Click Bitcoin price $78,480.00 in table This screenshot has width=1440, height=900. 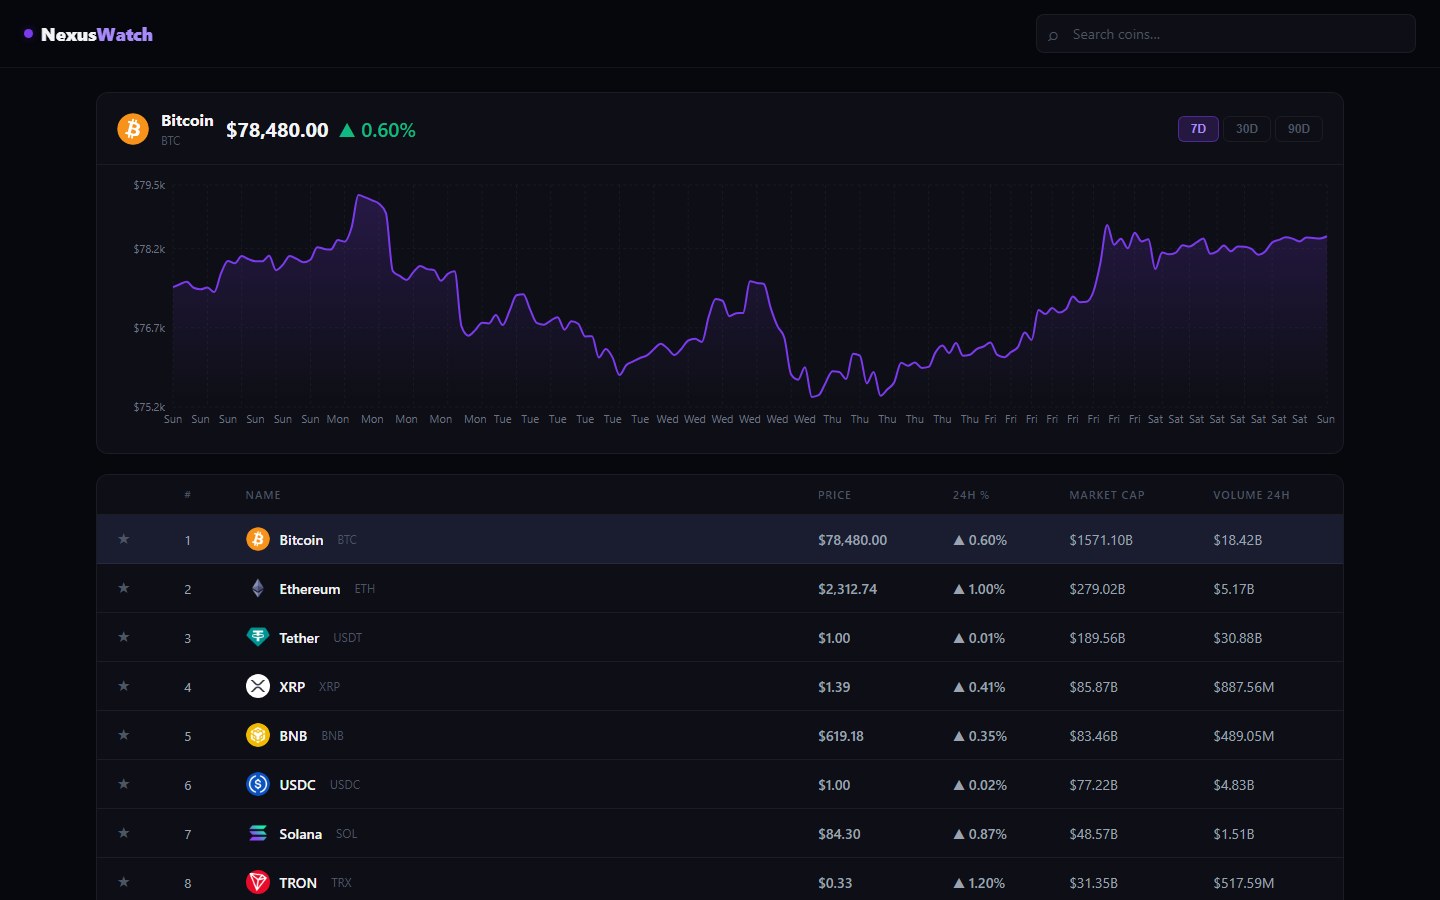tap(852, 540)
